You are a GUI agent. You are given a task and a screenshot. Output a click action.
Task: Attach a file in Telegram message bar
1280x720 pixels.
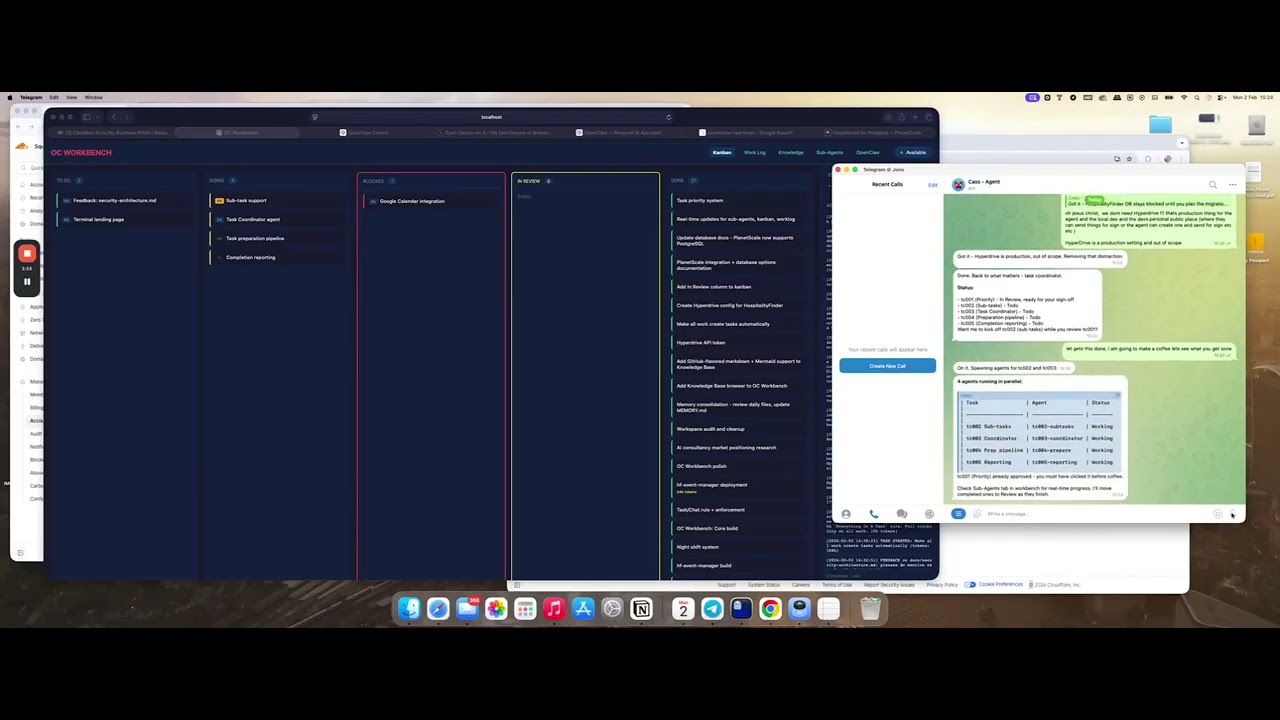pyautogui.click(x=977, y=514)
